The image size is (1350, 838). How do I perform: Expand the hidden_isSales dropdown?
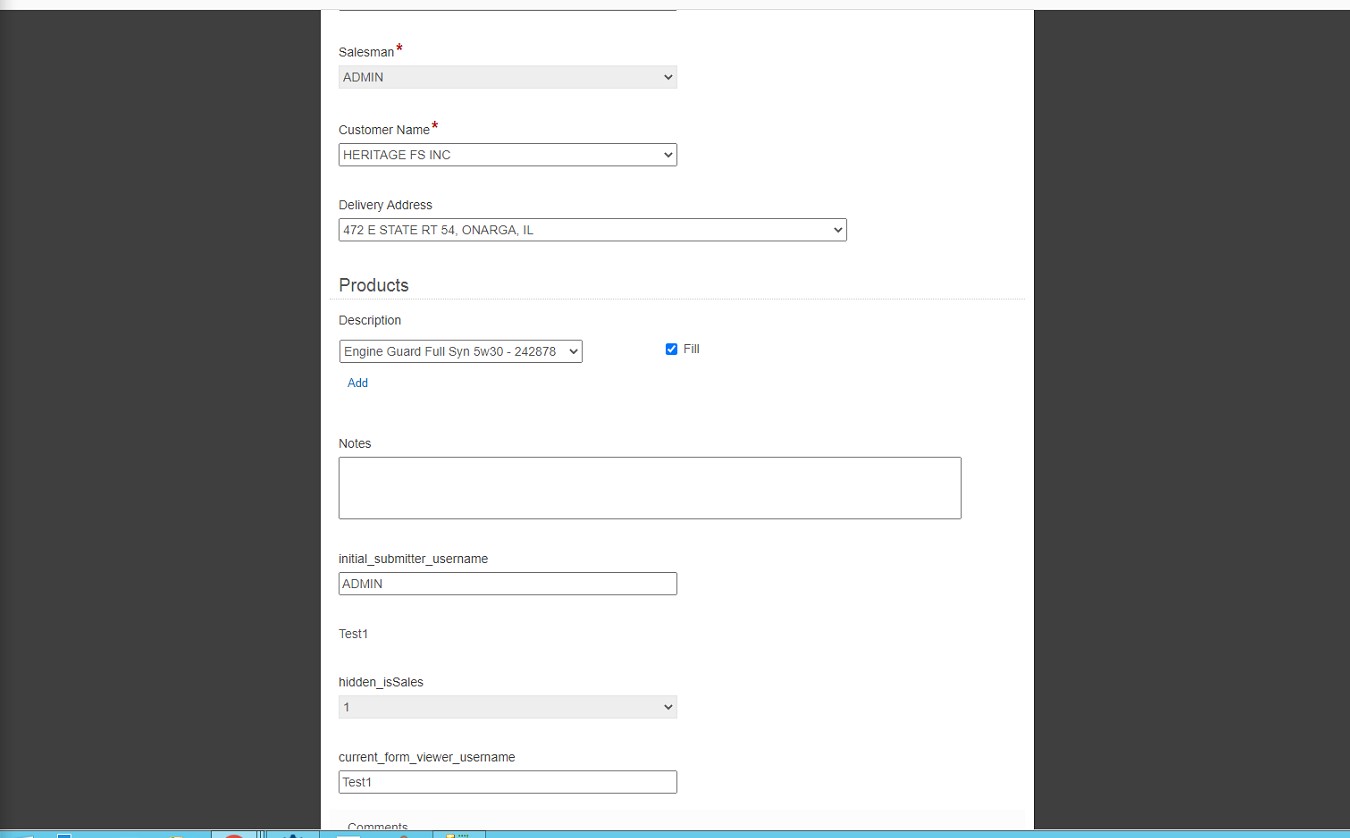[x=507, y=707]
